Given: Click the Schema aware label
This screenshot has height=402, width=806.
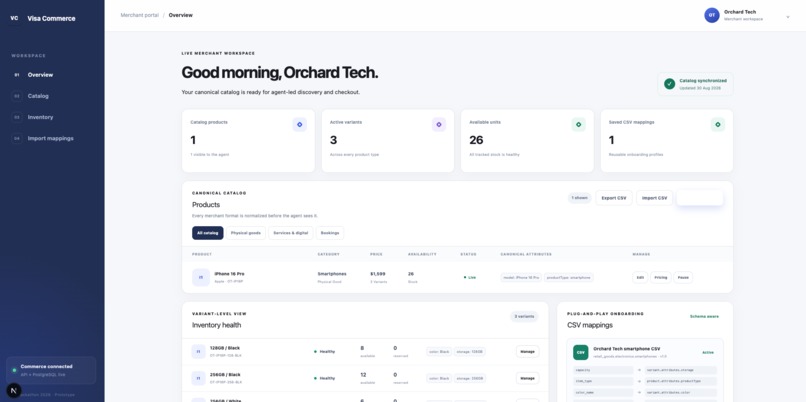Looking at the screenshot, I should (x=704, y=317).
